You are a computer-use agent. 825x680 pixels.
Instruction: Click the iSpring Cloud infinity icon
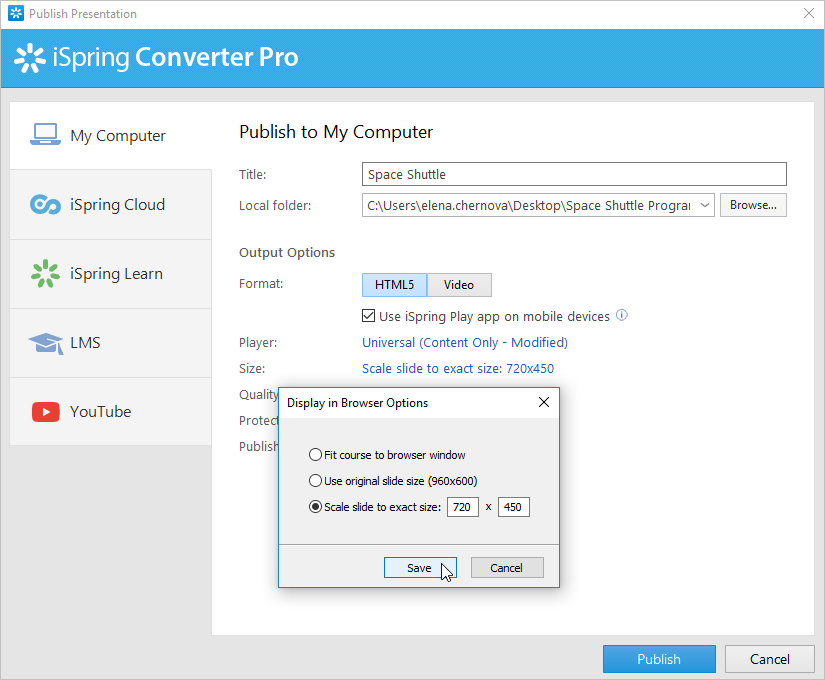[45, 204]
